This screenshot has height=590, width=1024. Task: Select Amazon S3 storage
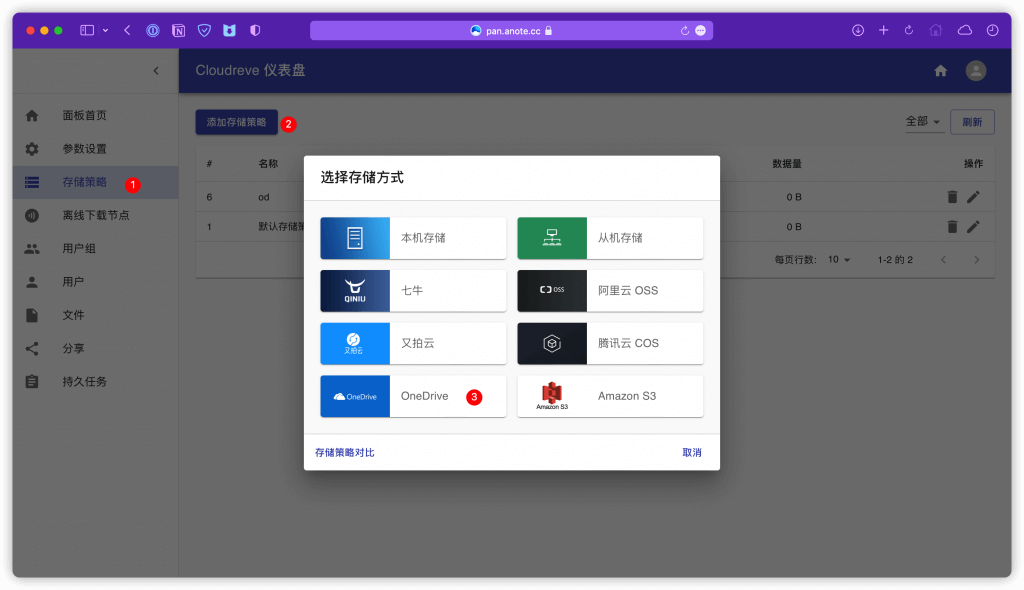[610, 396]
